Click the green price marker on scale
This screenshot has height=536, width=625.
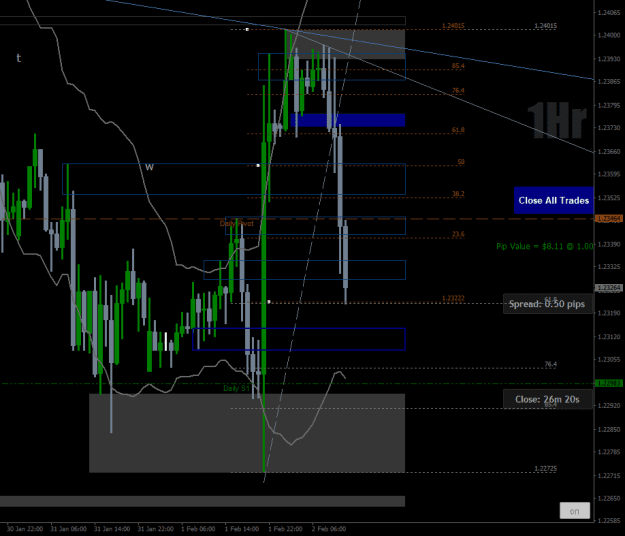(x=608, y=383)
